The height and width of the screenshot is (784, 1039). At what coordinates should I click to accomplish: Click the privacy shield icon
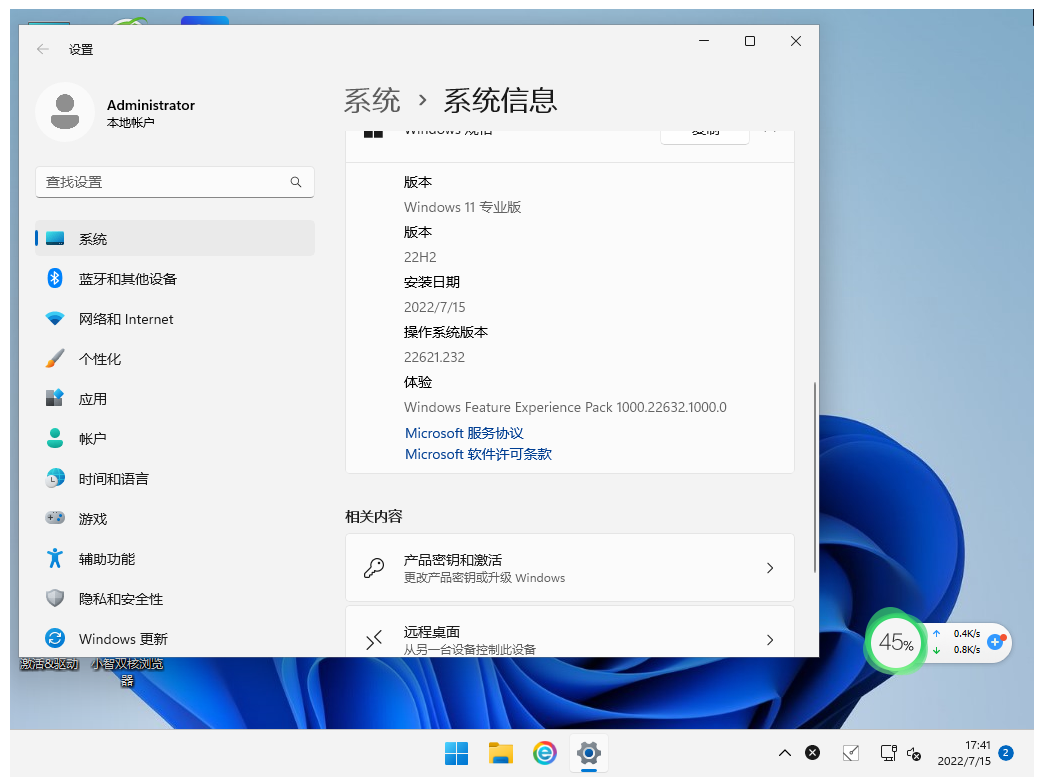pyautogui.click(x=55, y=598)
